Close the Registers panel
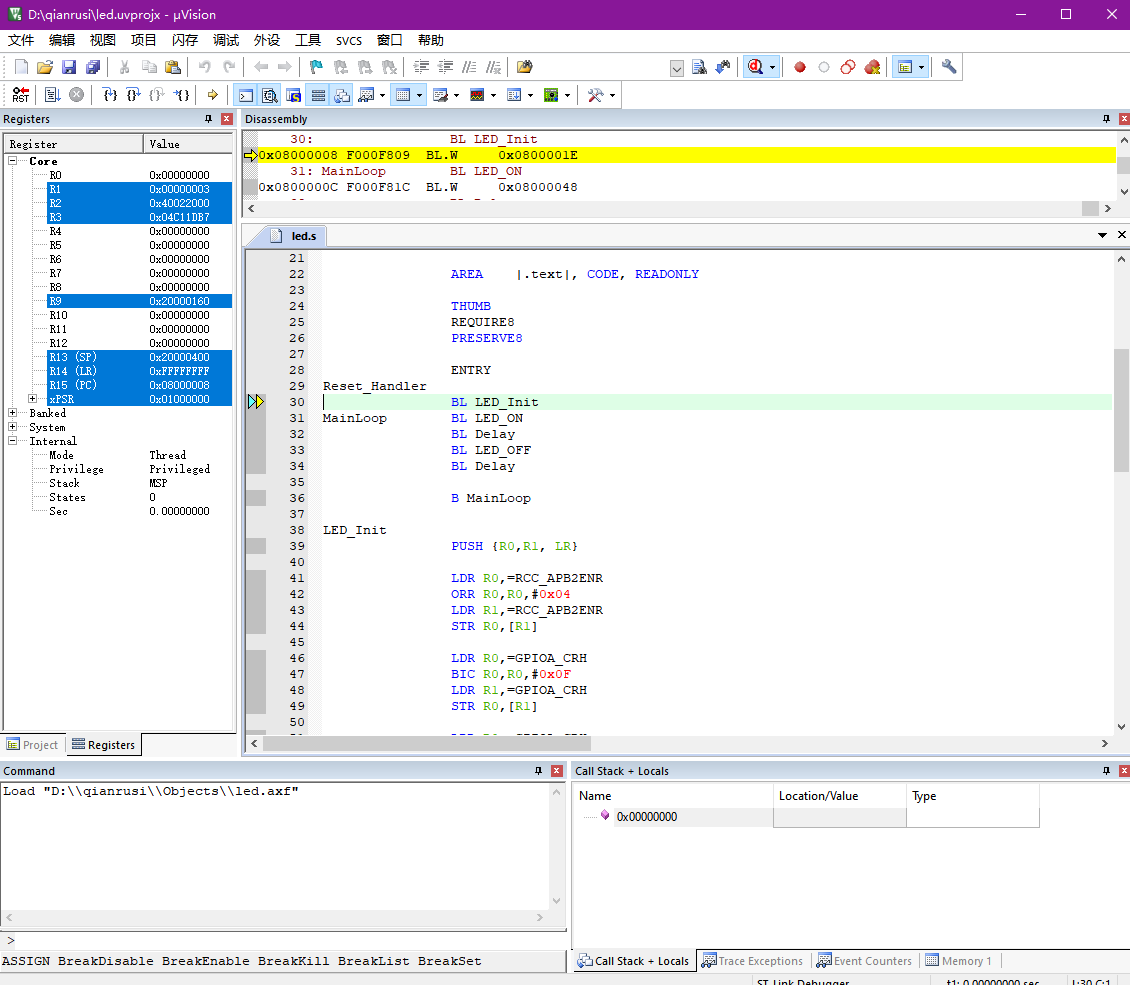 coord(227,119)
